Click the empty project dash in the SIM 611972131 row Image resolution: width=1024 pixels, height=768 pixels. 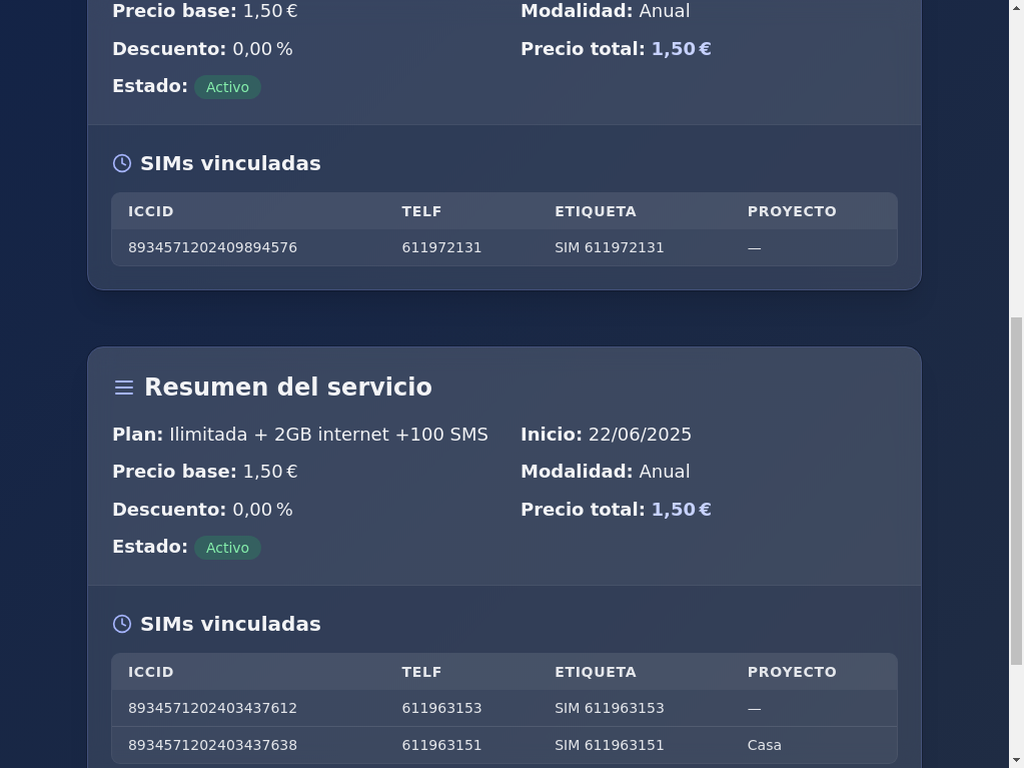tap(754, 248)
